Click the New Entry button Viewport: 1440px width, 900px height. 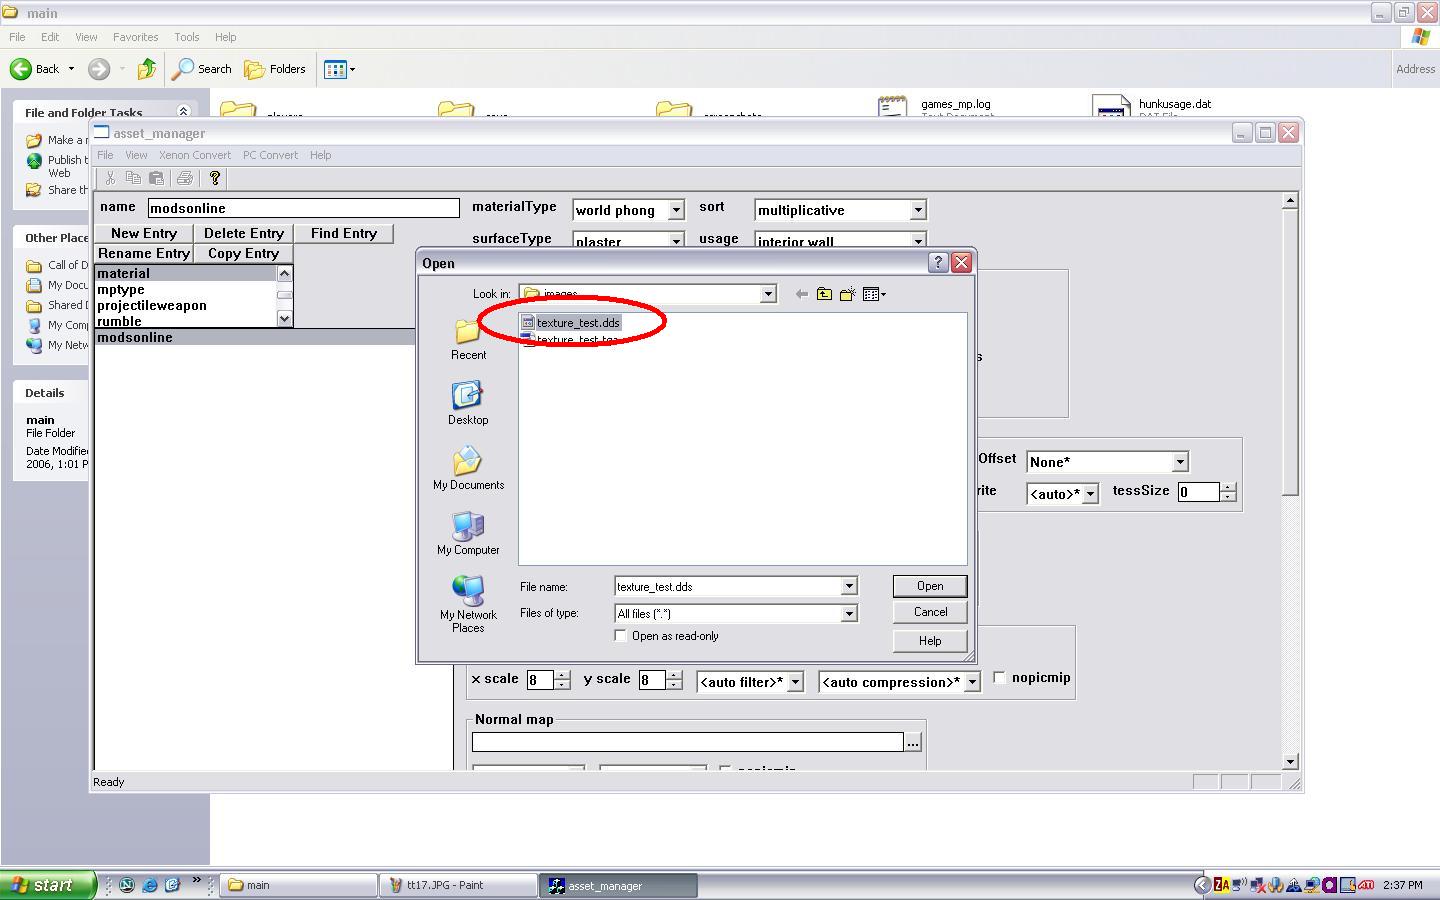pos(144,233)
